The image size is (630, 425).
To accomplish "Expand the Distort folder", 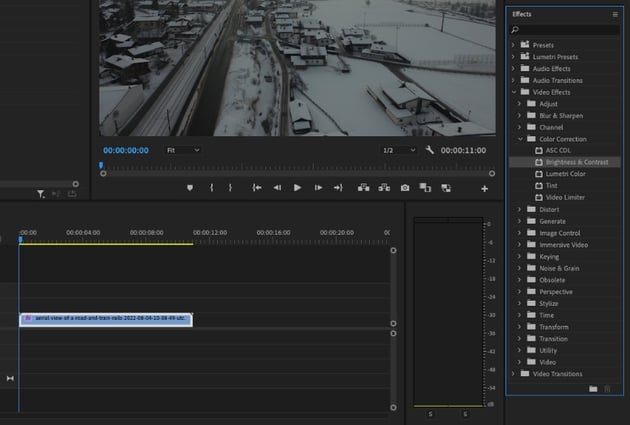I will pos(520,209).
